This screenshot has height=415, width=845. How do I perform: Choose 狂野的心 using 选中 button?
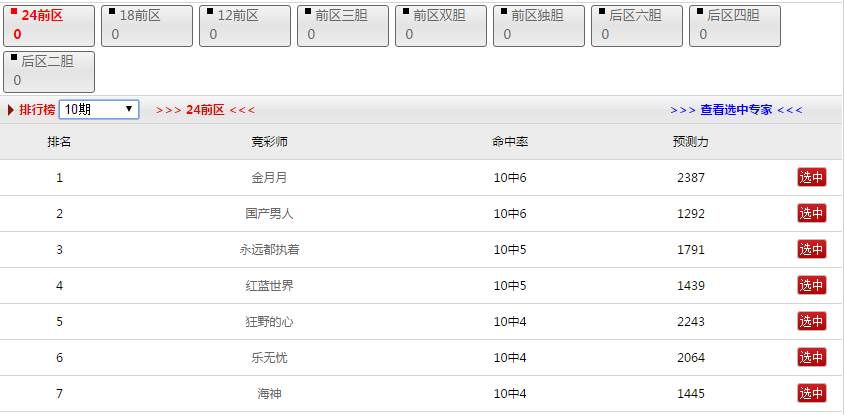coord(811,321)
